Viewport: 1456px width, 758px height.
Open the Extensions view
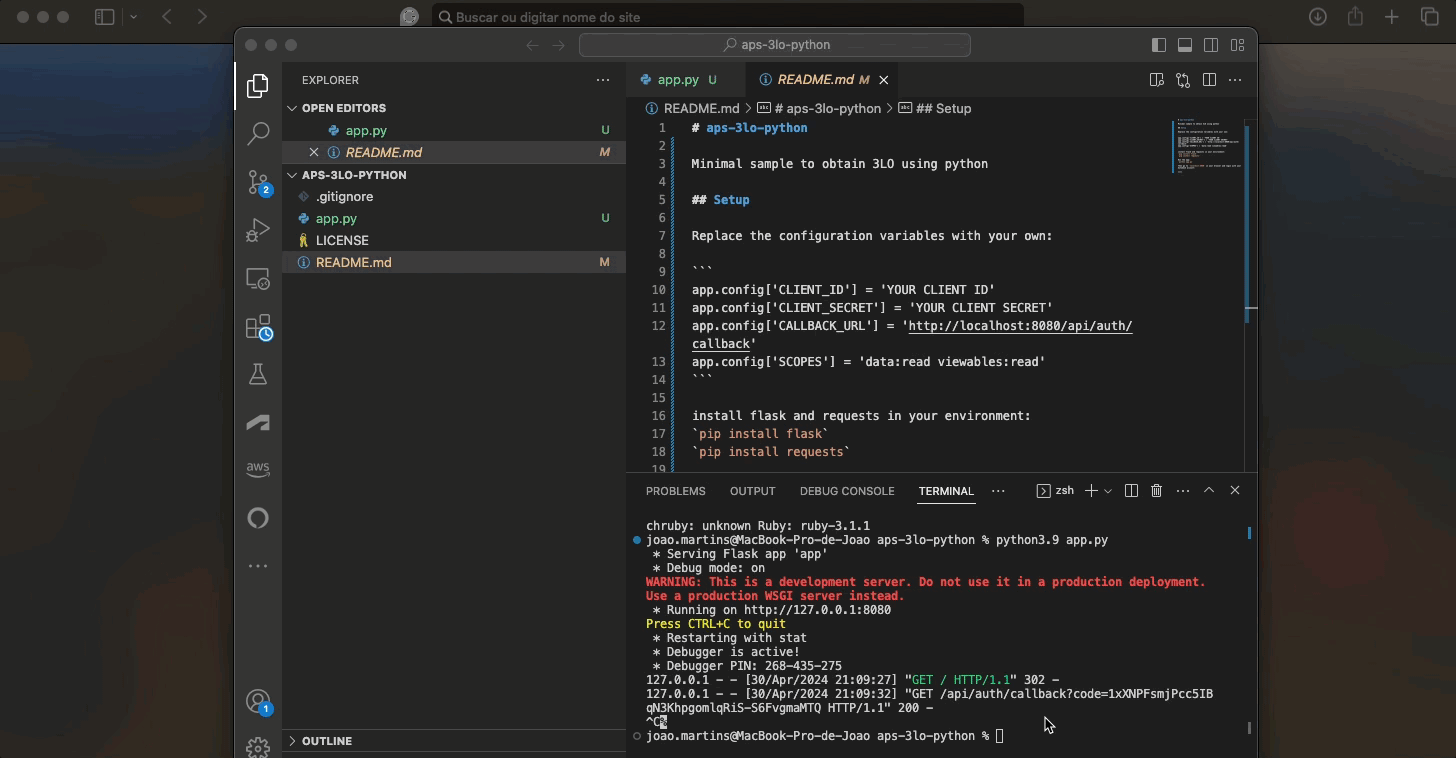pos(258,327)
